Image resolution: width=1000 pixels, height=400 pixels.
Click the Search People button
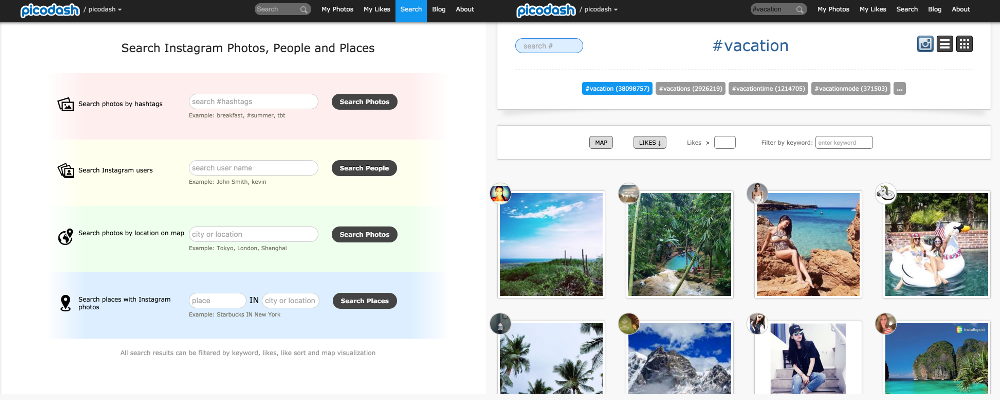coord(364,168)
